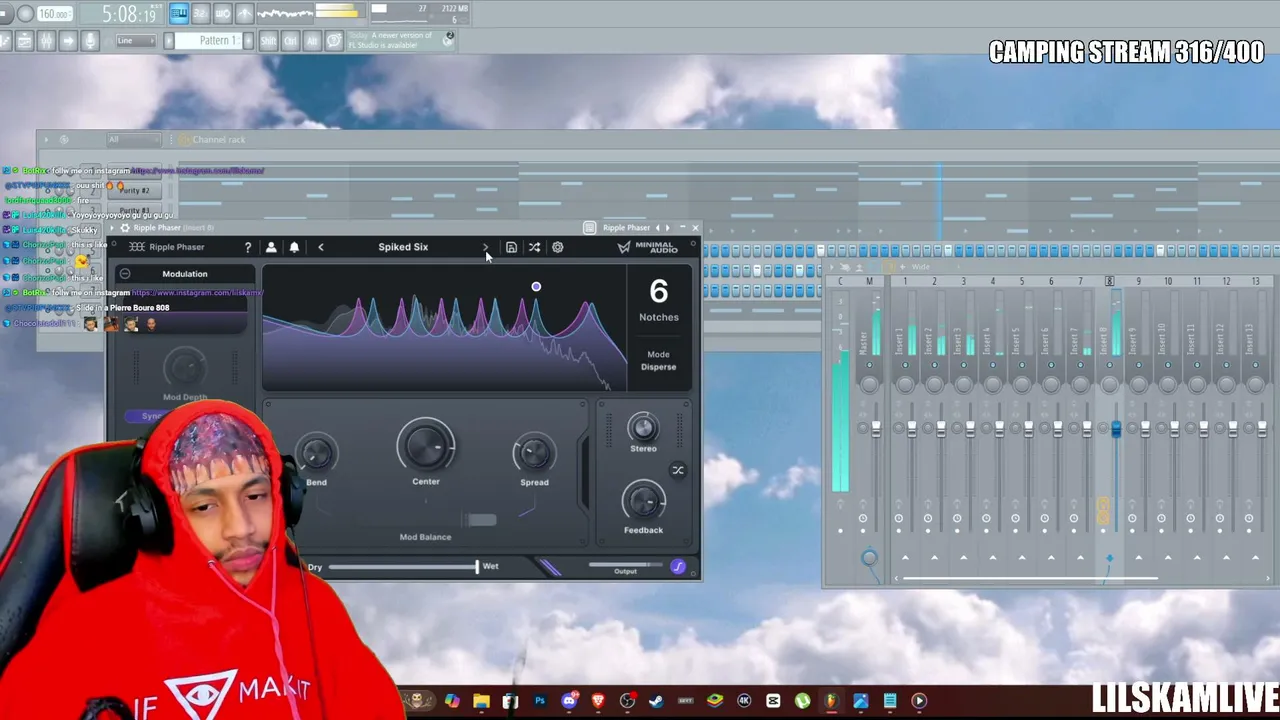Click the Mode Disperse selector
This screenshot has height=720, width=1280.
point(658,361)
